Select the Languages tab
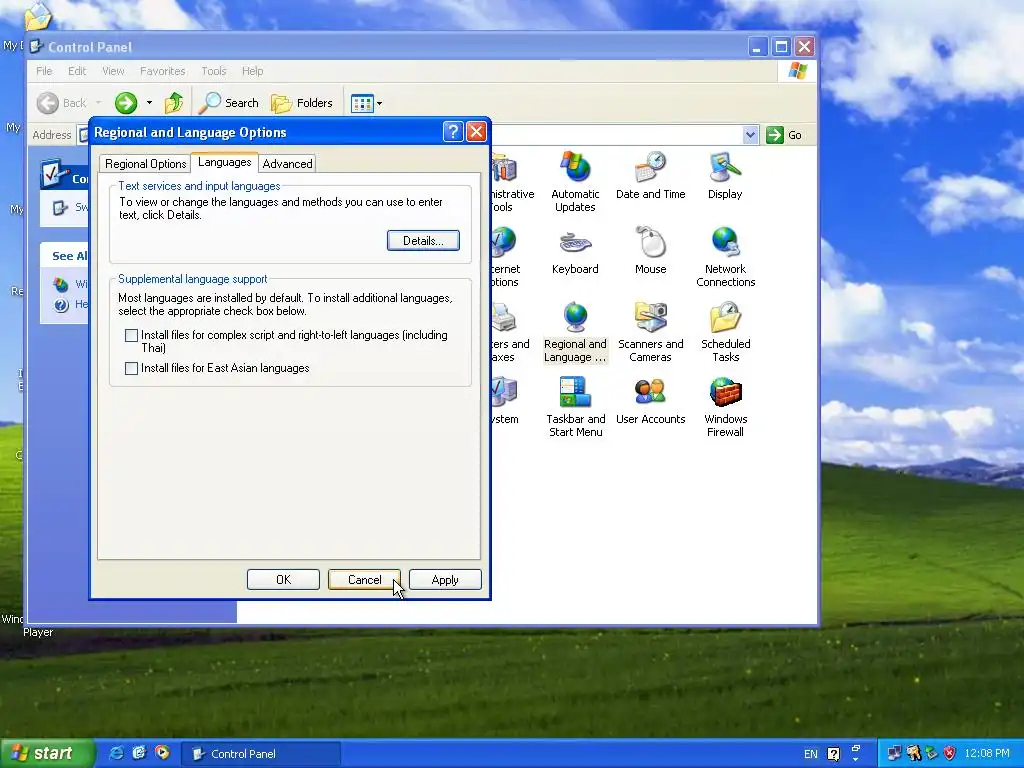This screenshot has width=1024, height=768. (225, 162)
